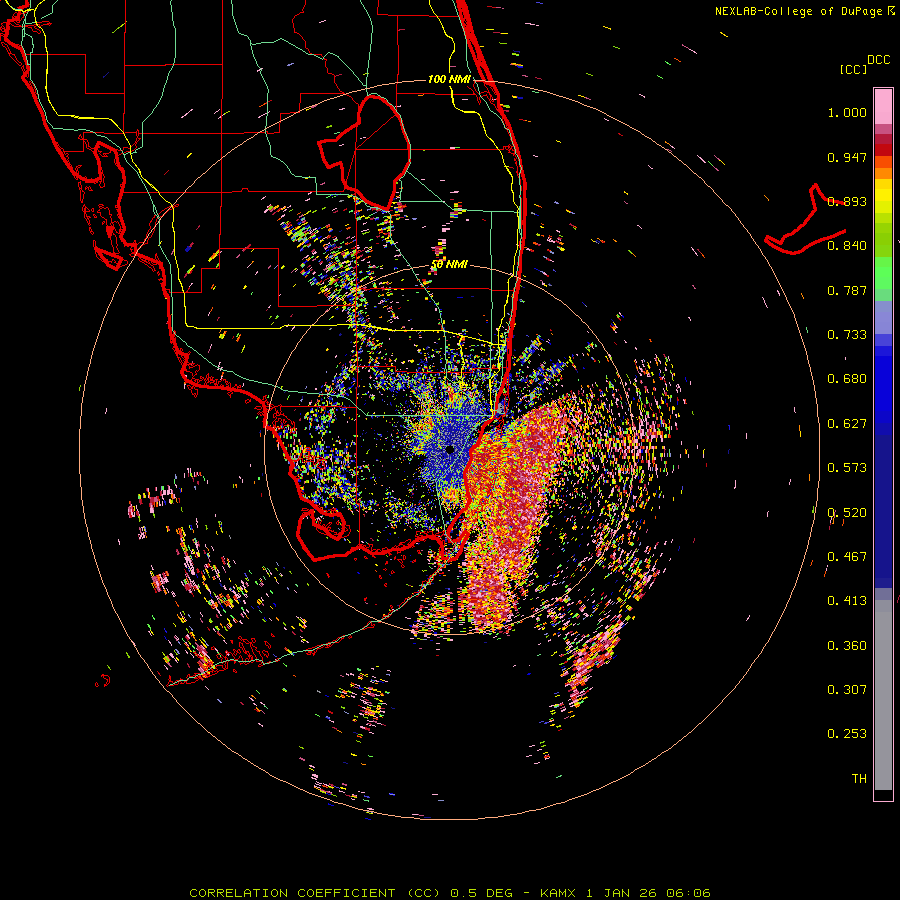Viewport: 900px width, 900px height.
Task: Click the [CC] units label
Action: pyautogui.click(x=853, y=69)
